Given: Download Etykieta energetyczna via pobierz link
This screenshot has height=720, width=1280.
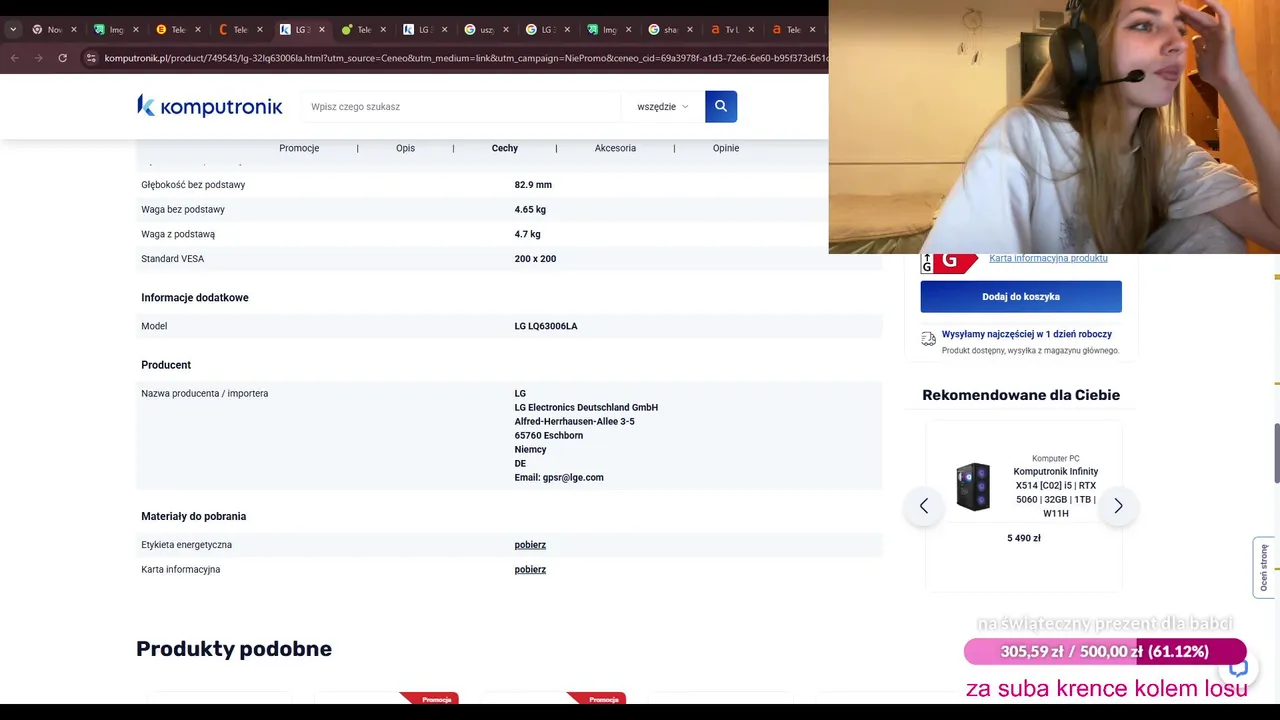Looking at the screenshot, I should (530, 545).
